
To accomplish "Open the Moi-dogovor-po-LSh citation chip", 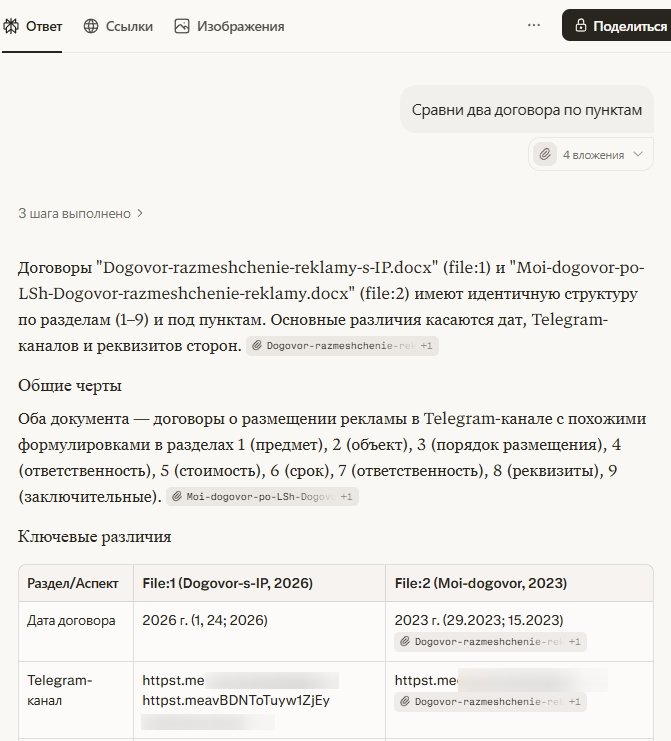I will [262, 496].
